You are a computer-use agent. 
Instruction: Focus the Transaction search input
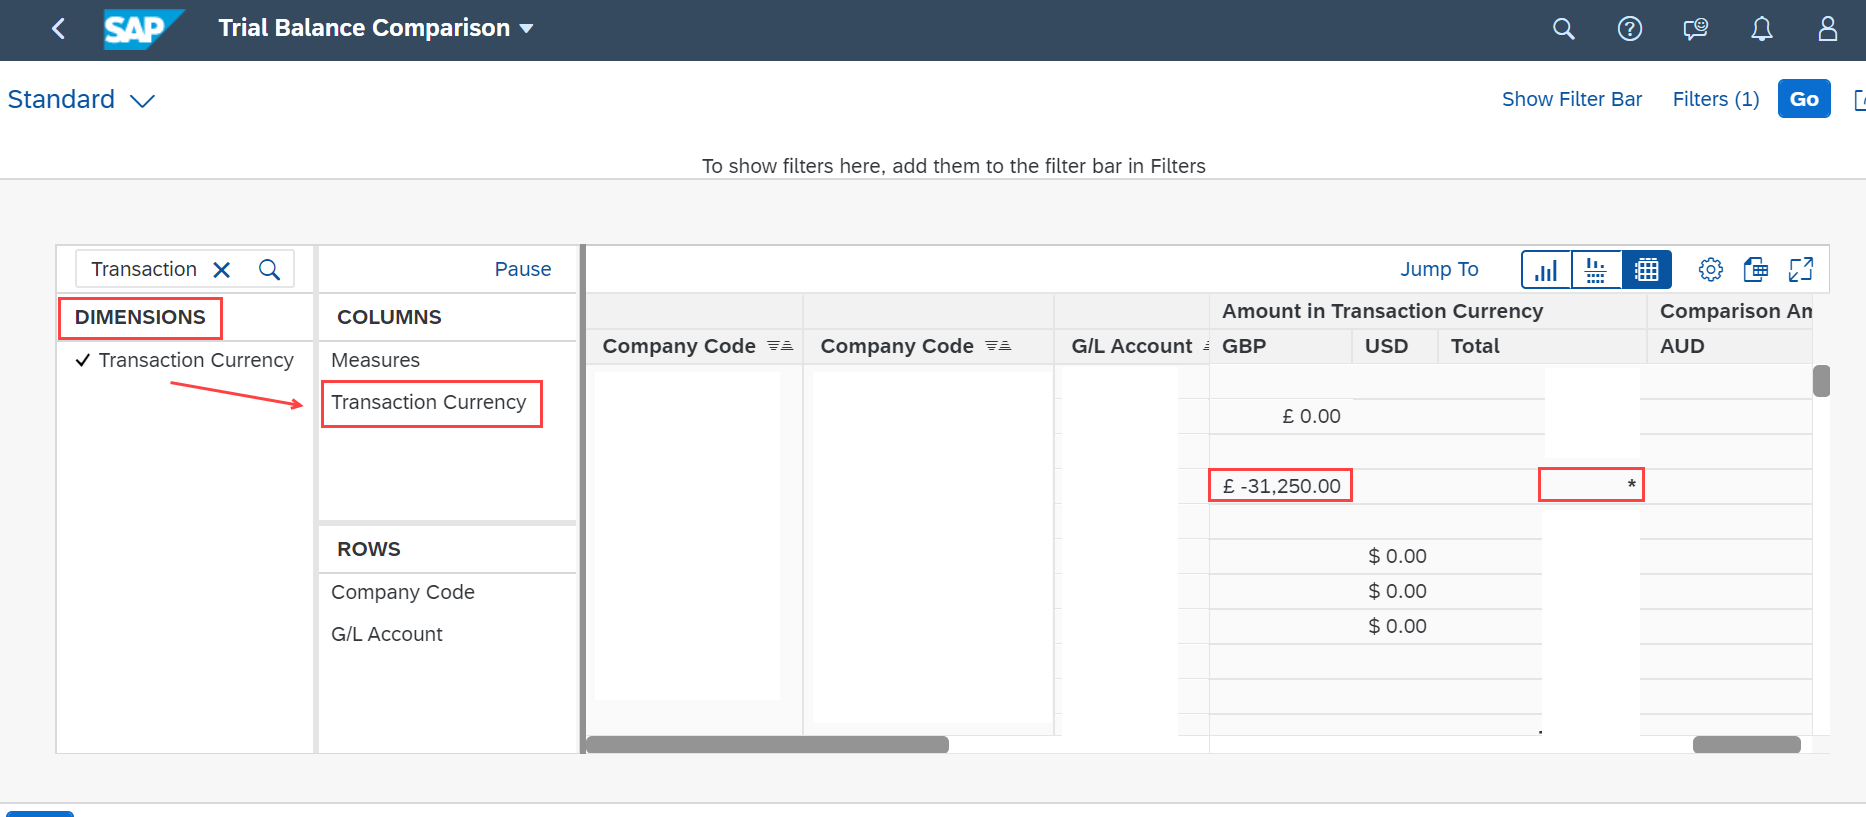coord(144,270)
